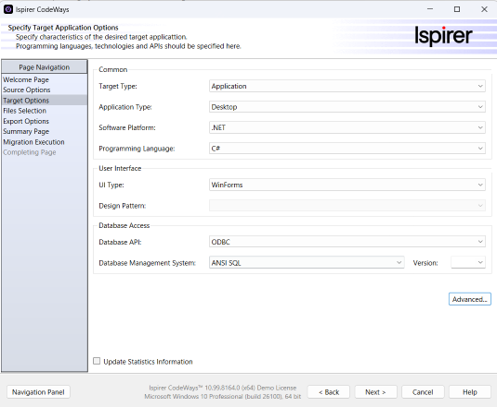Viewport: 497px width, 407px height.
Task: Click the Ispirer CodeWays app icon
Action: click(x=8, y=9)
